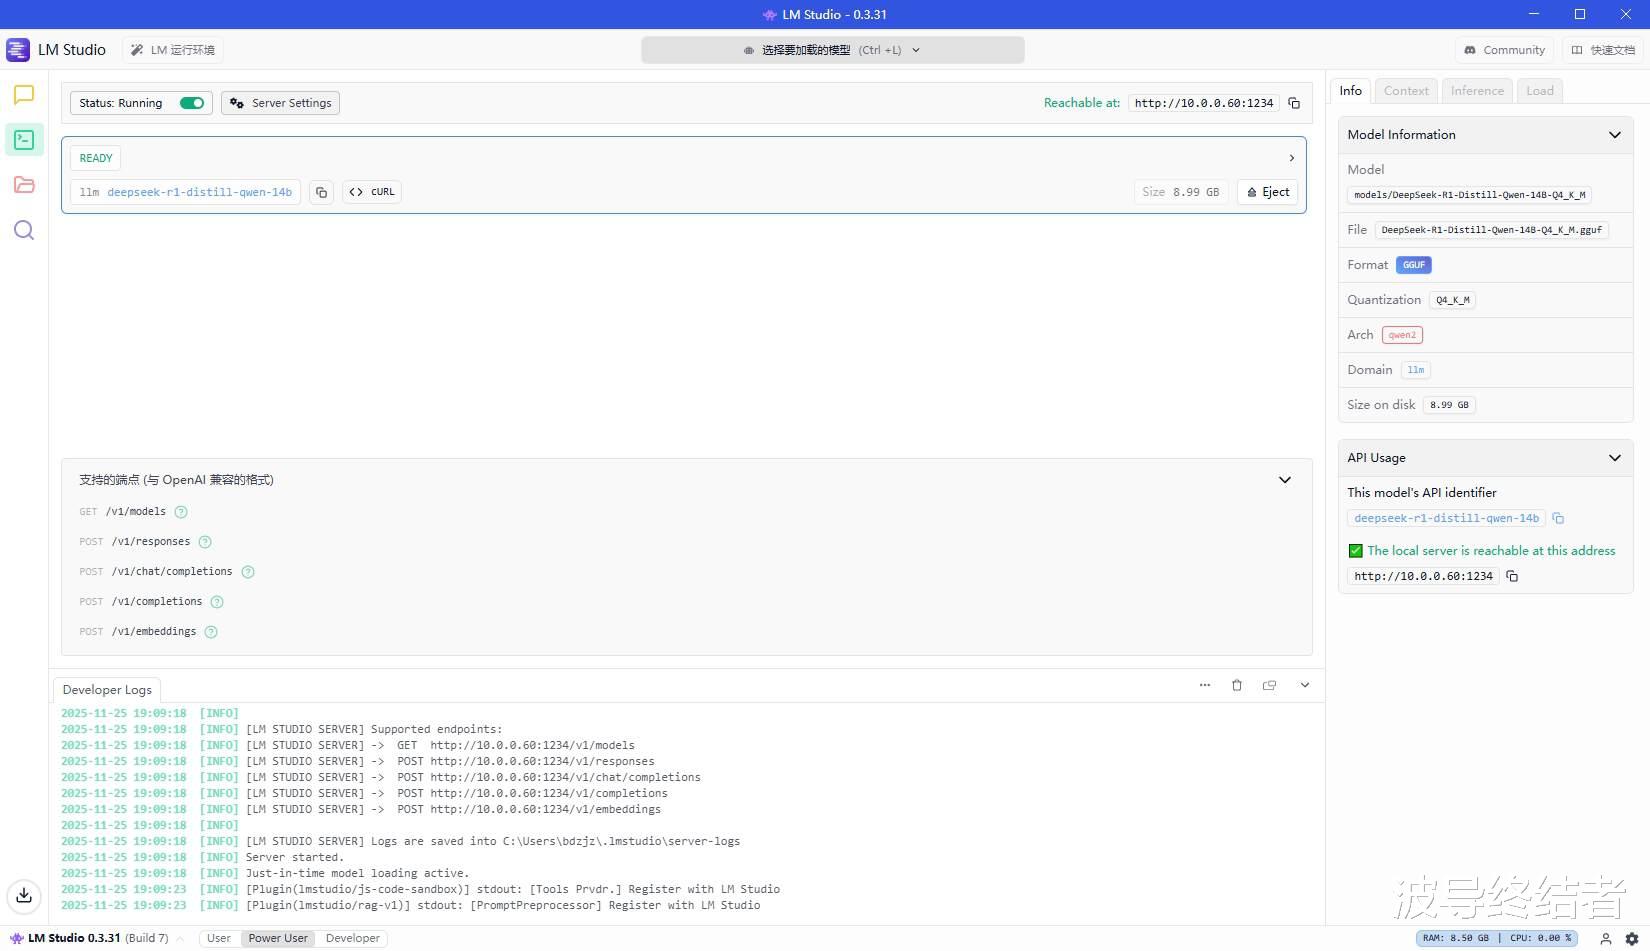Switch to User mode
This screenshot has width=1650, height=951.
tap(219, 938)
